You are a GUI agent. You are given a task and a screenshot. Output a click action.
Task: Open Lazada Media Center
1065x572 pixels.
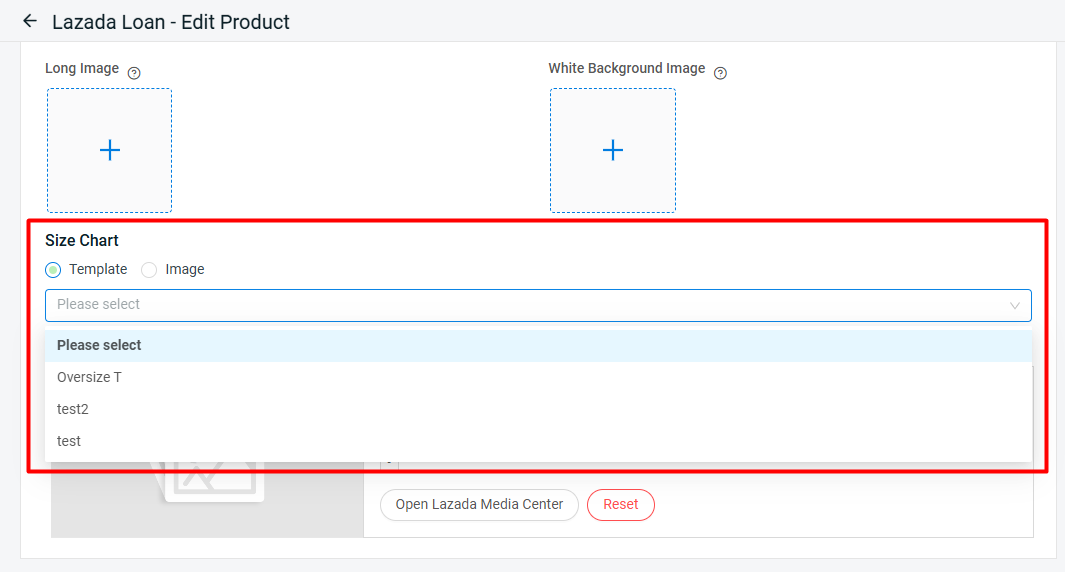point(480,505)
